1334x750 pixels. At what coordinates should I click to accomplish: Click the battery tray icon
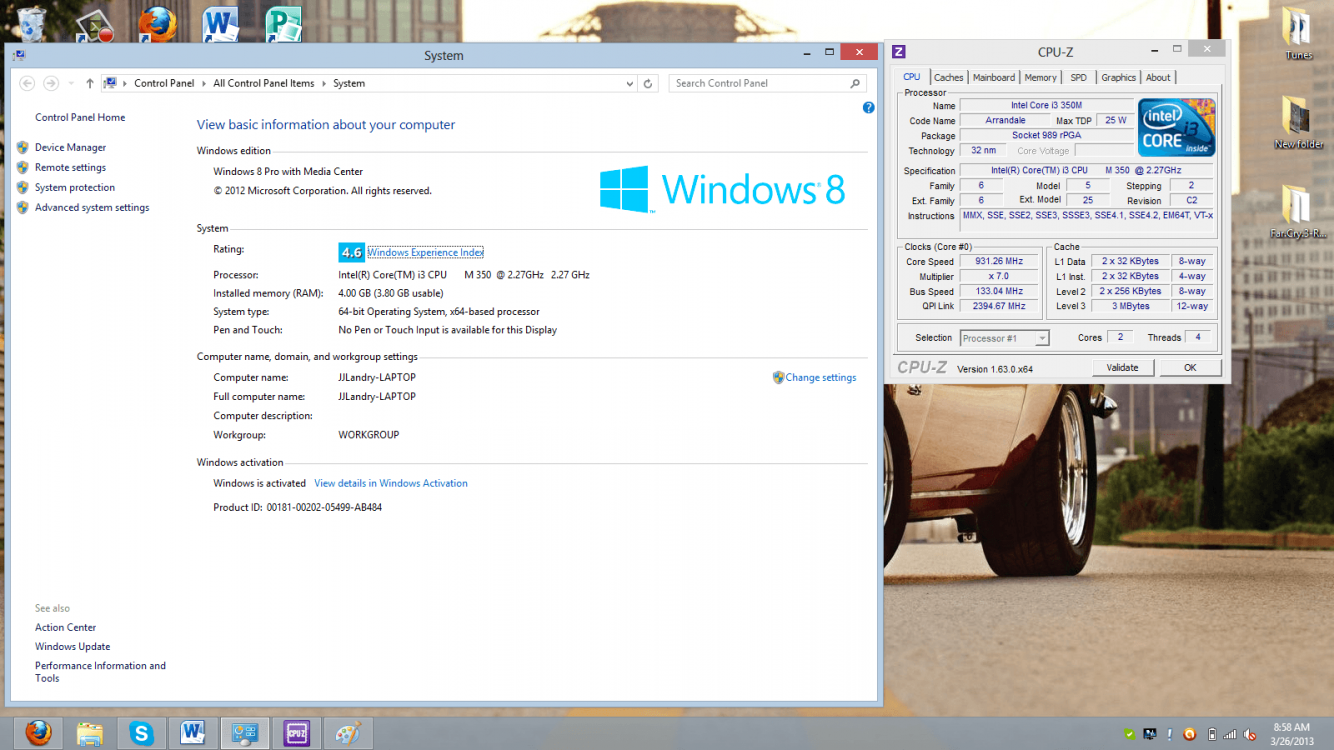1212,734
